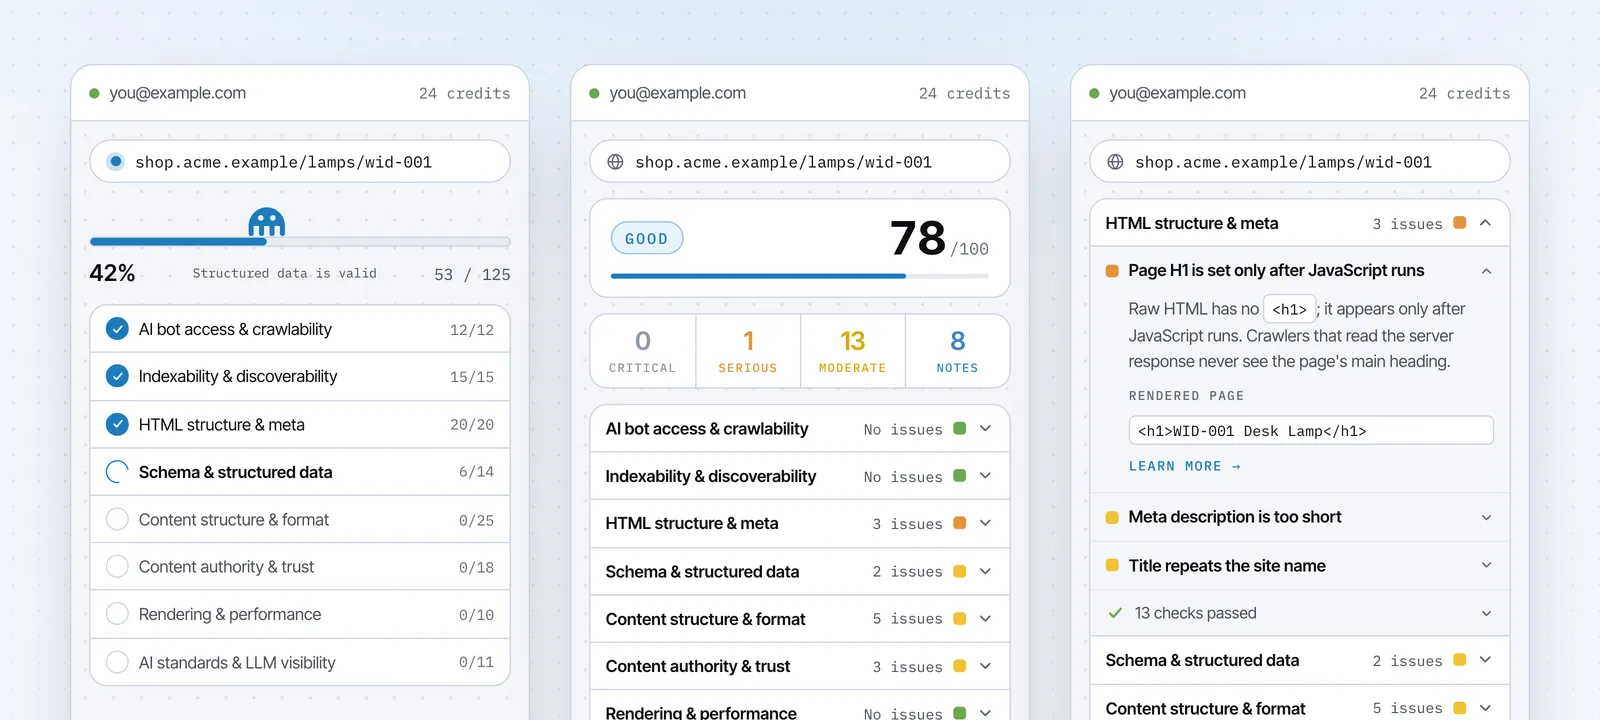Click yellow status square for Content authority & trust
The height and width of the screenshot is (720, 1600).
tap(960, 666)
